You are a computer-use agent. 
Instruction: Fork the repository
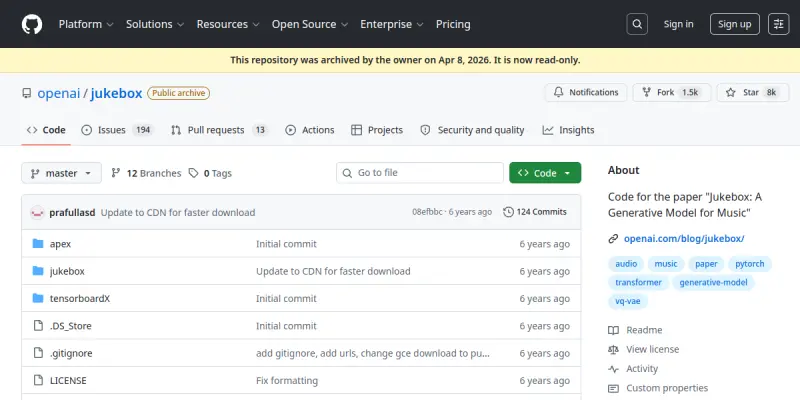tap(671, 92)
